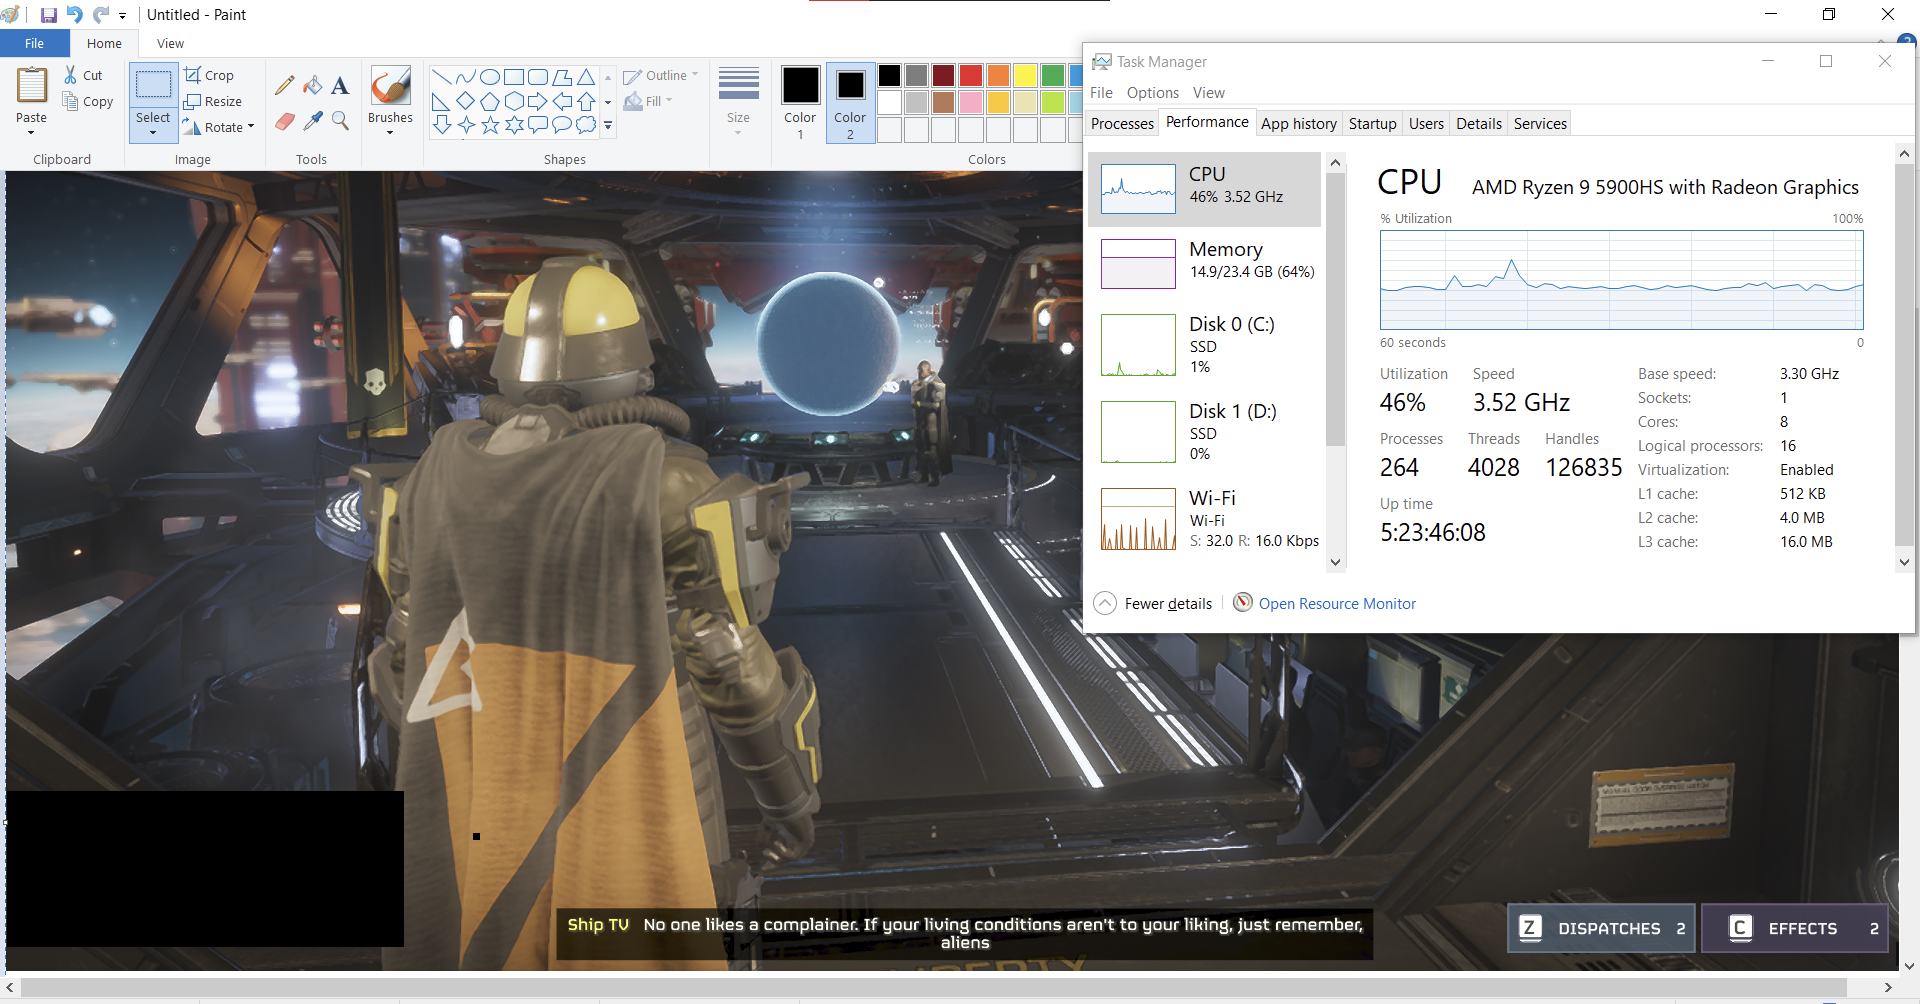Image resolution: width=1920 pixels, height=1004 pixels.
Task: Select the Fill with color bucket tool
Action: click(313, 86)
